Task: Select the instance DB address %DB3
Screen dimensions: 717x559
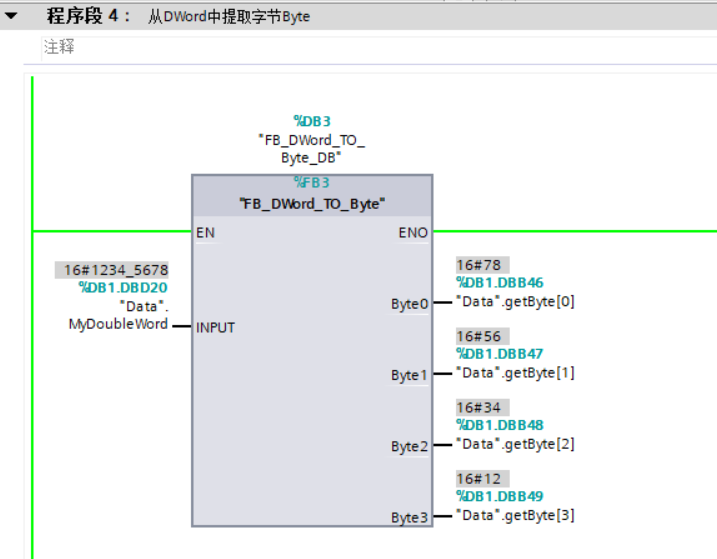Action: click(x=312, y=121)
